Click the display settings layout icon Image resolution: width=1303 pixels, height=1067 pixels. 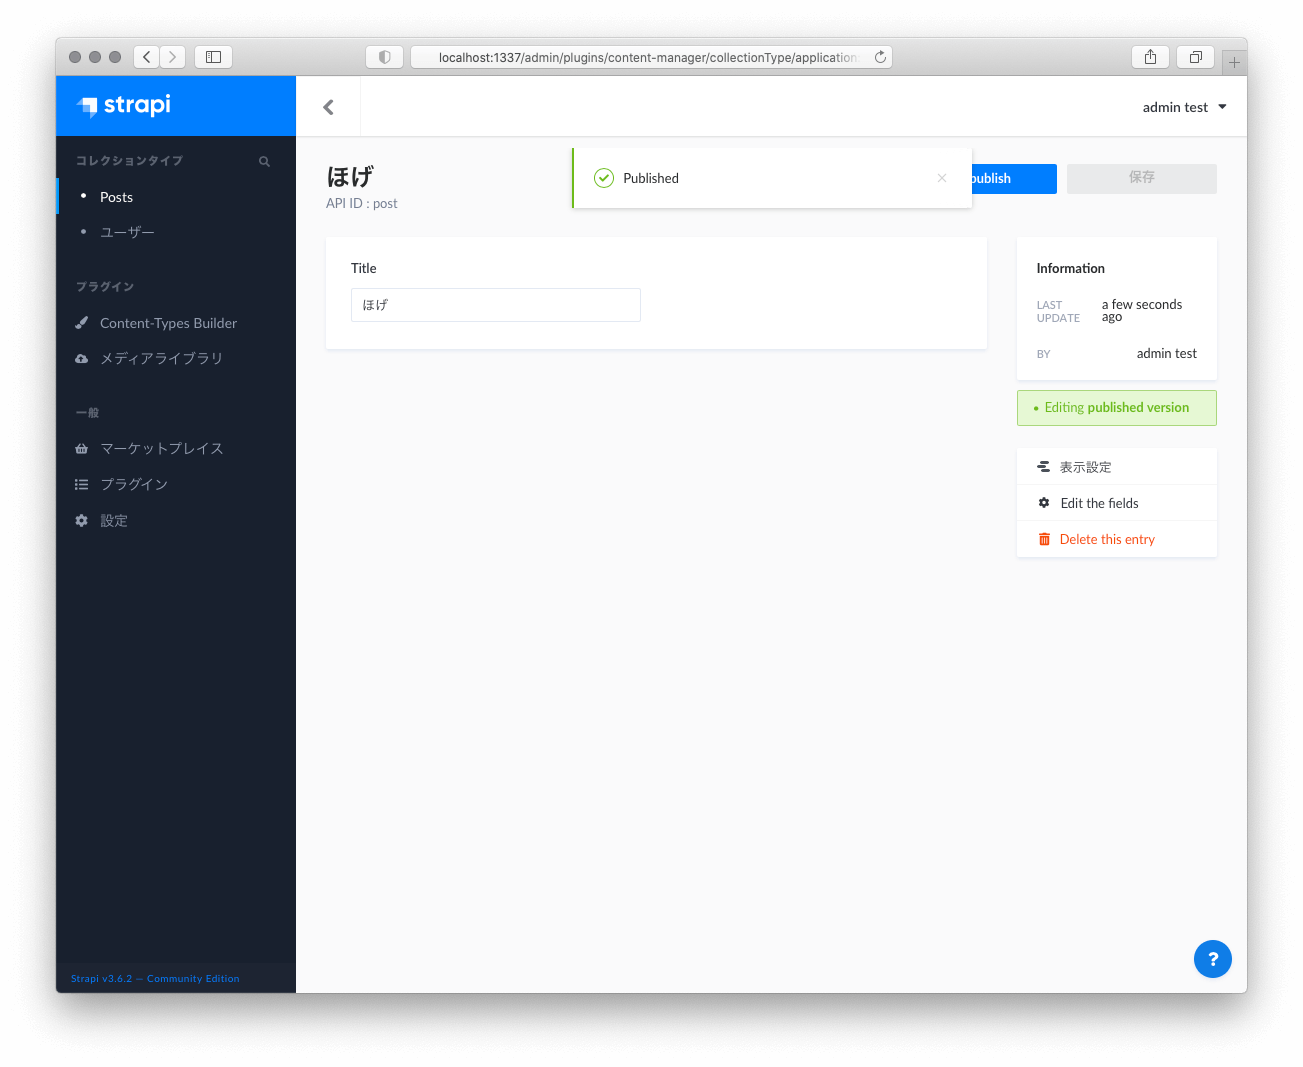[x=1044, y=467]
